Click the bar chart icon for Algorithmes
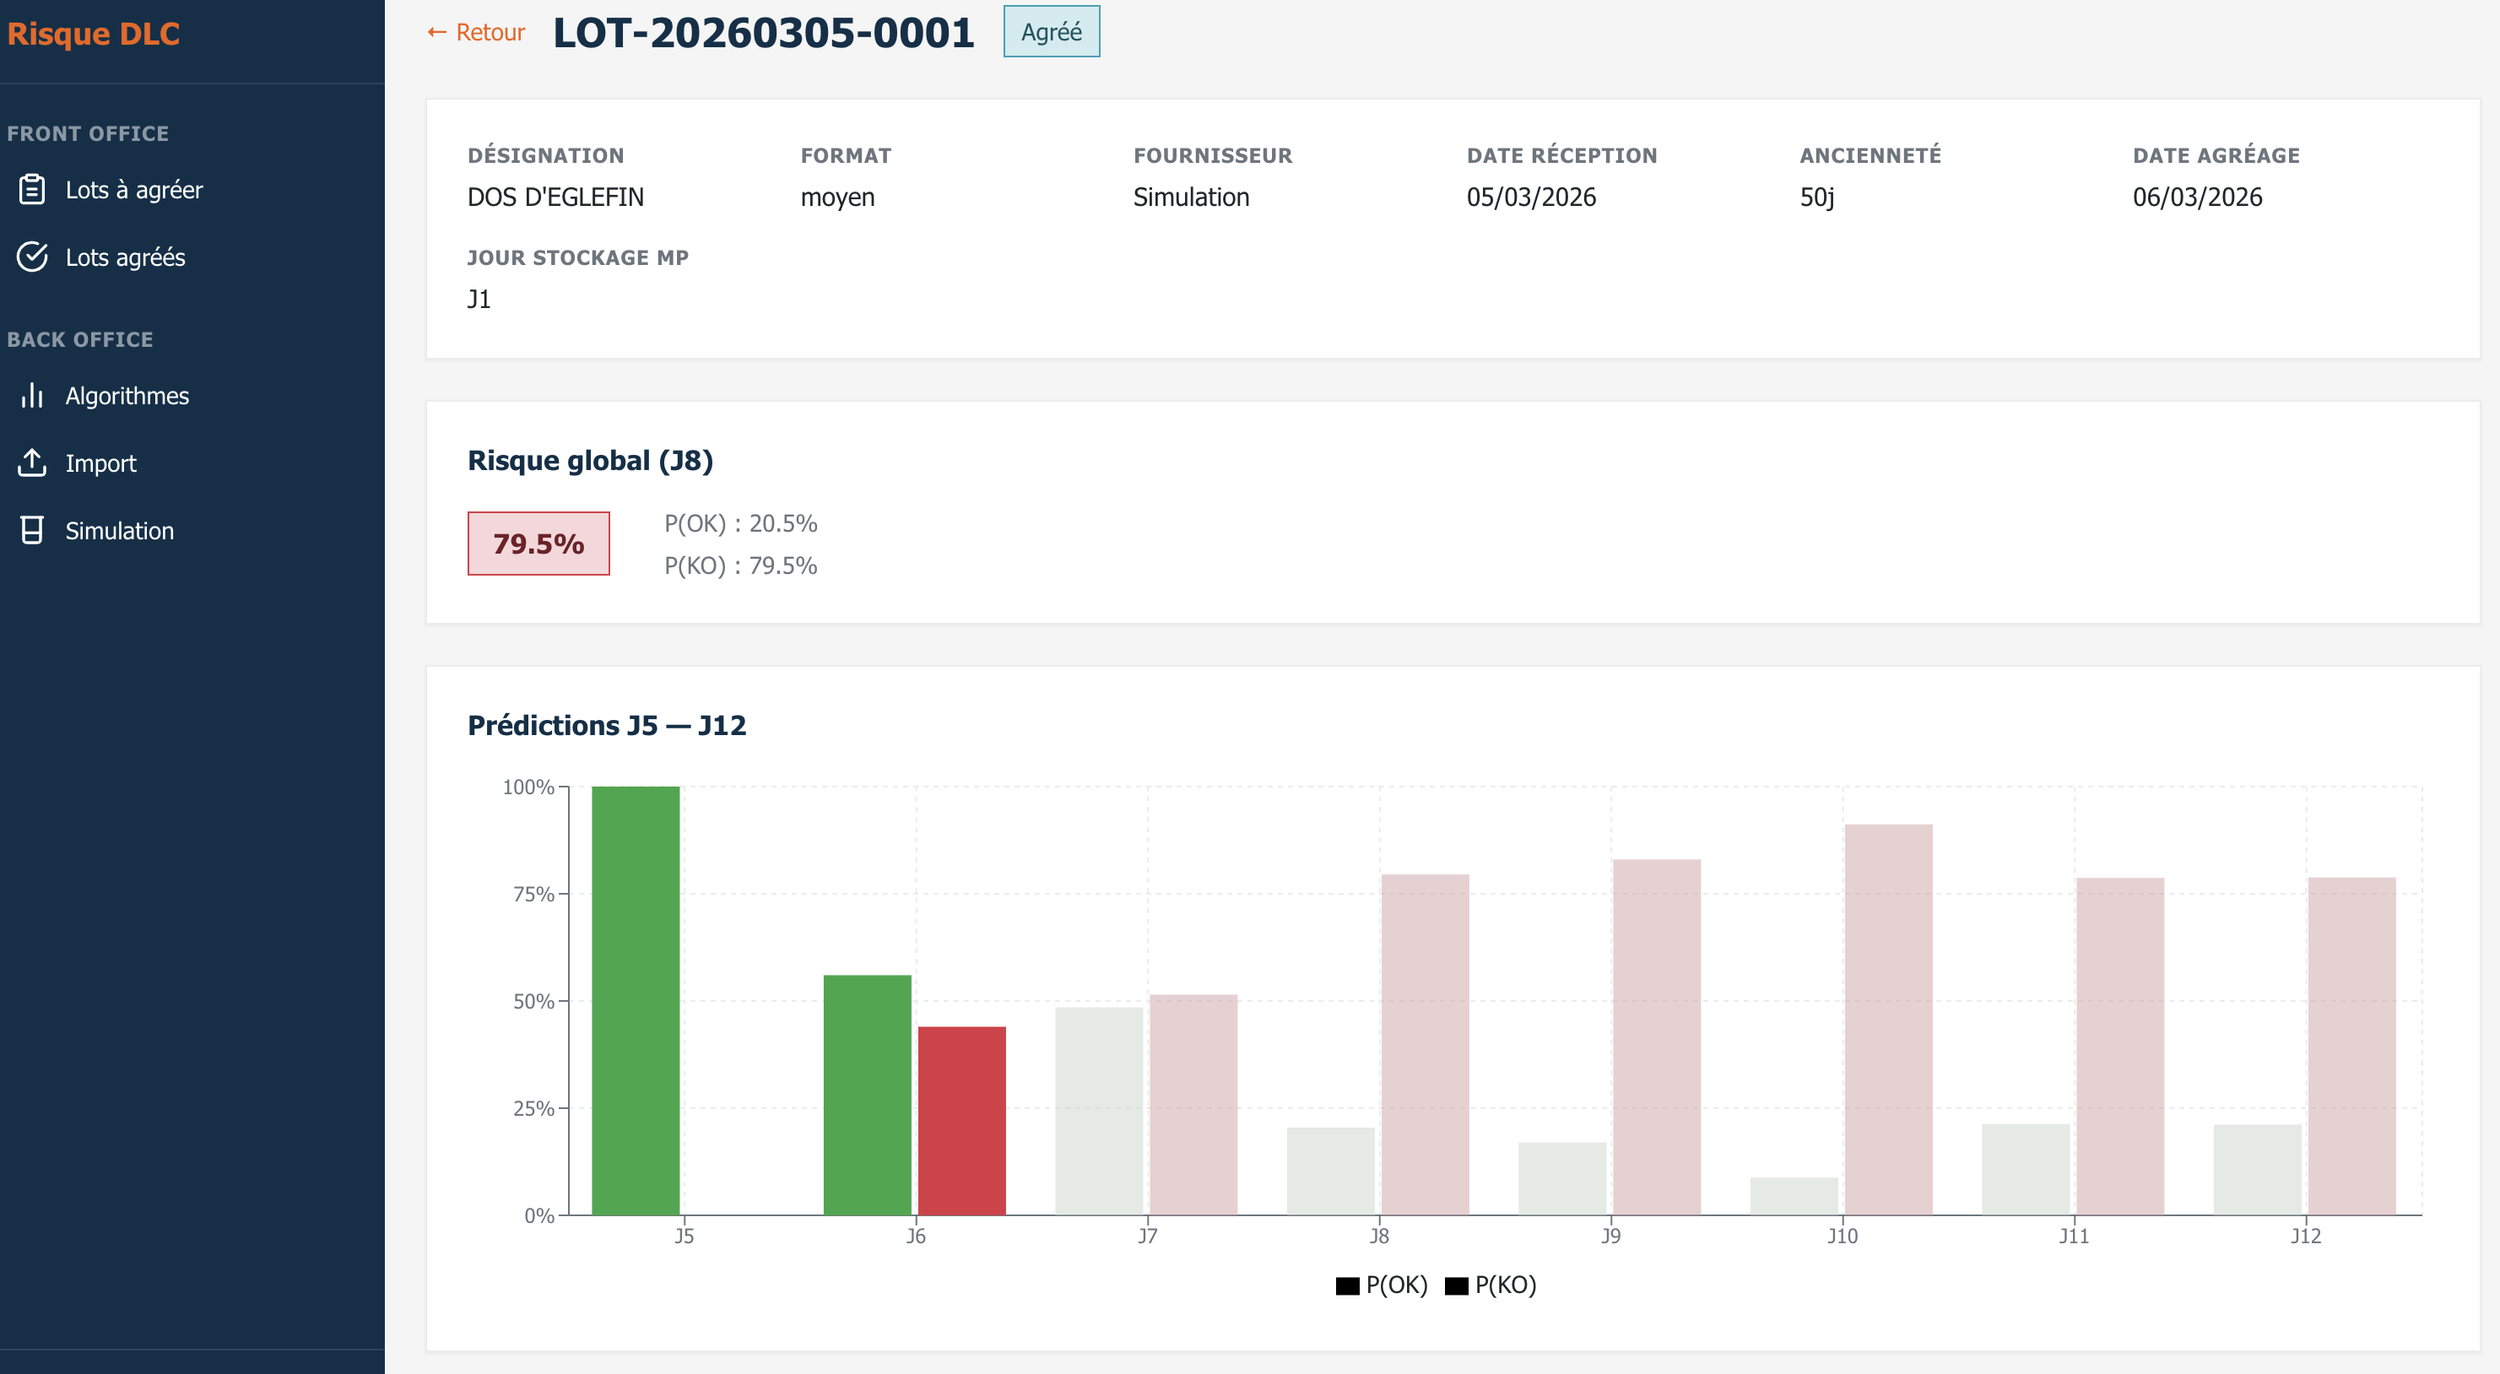2500x1374 pixels. point(32,396)
